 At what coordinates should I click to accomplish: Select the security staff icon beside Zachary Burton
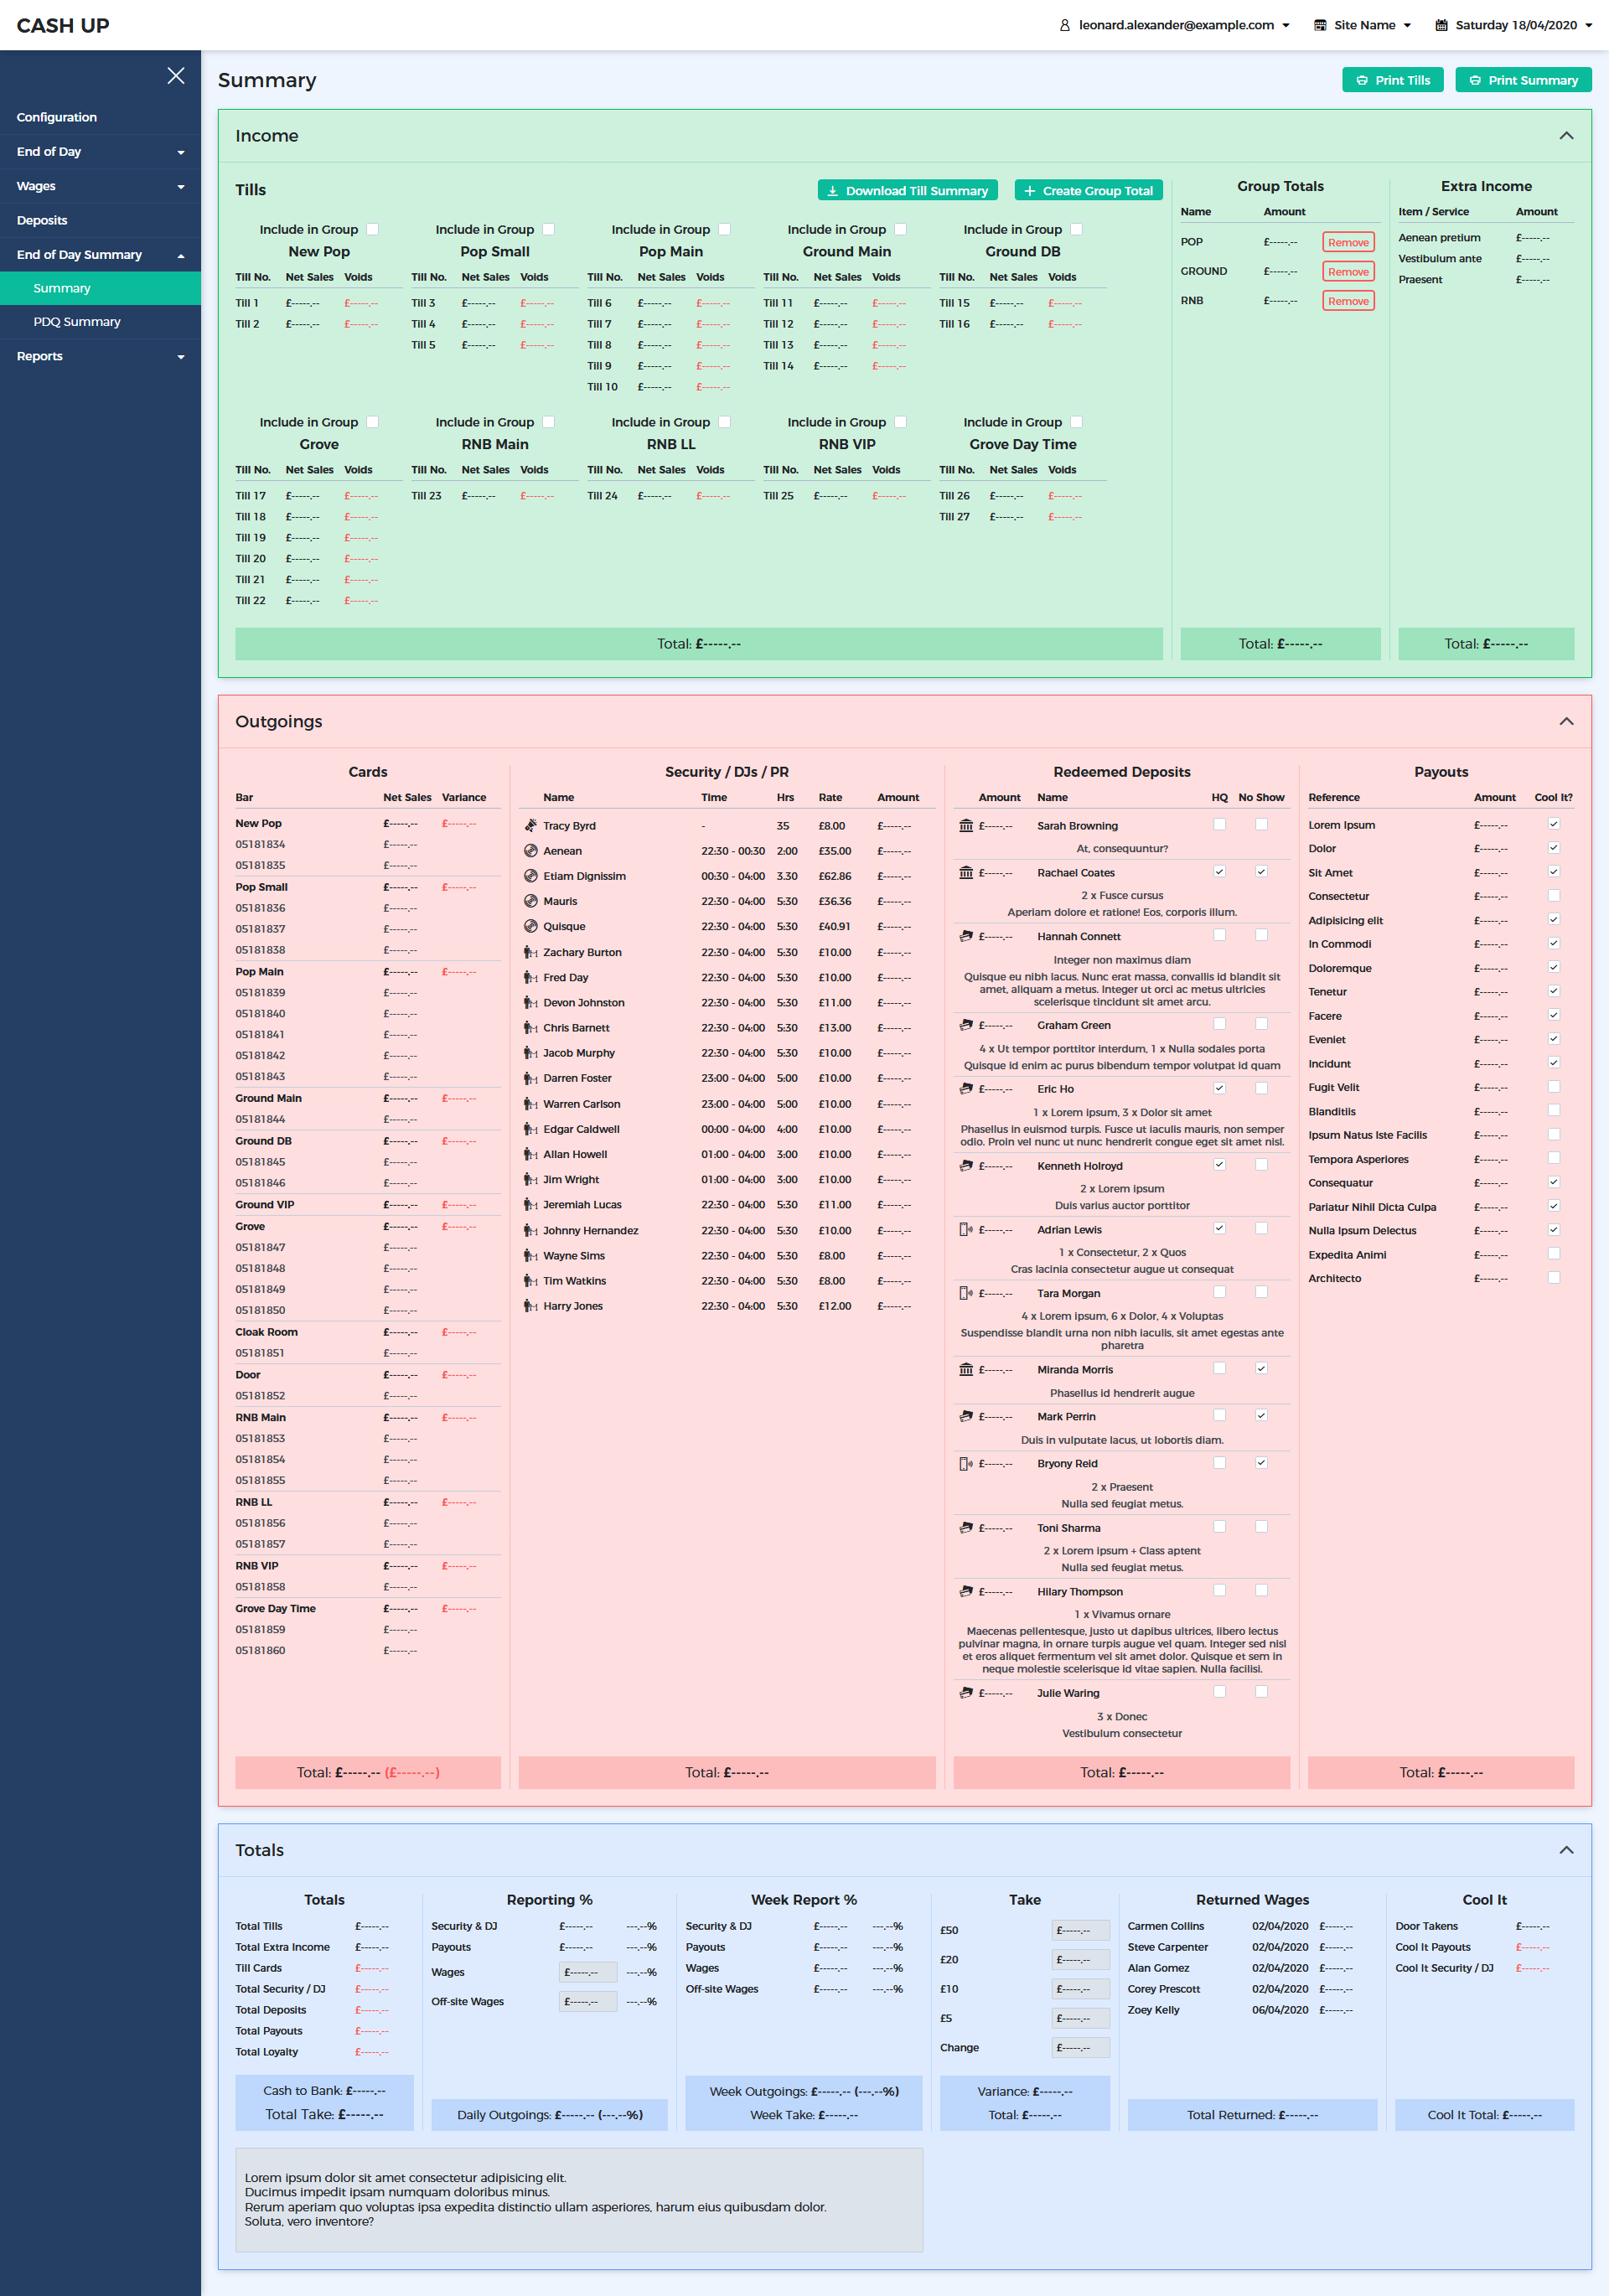pos(530,952)
